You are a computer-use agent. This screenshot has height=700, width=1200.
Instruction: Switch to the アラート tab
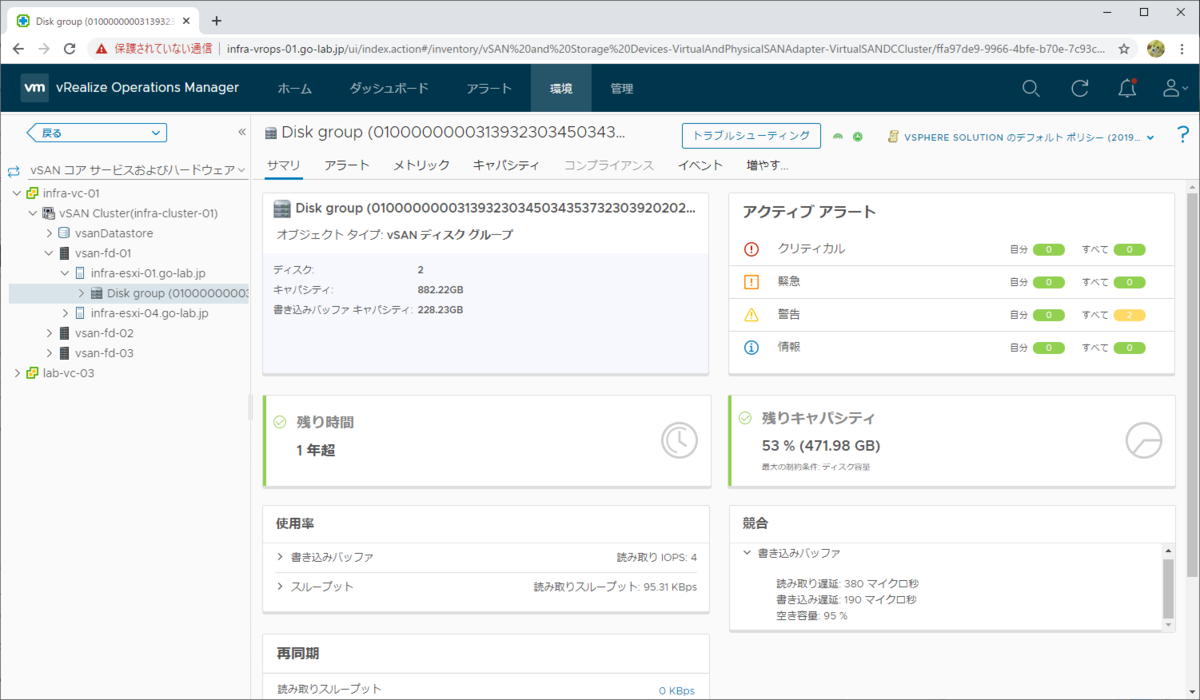(347, 165)
